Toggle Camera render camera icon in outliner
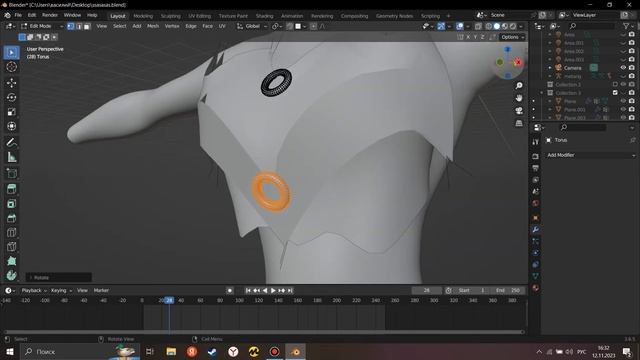This screenshot has height=360, width=640. click(632, 68)
